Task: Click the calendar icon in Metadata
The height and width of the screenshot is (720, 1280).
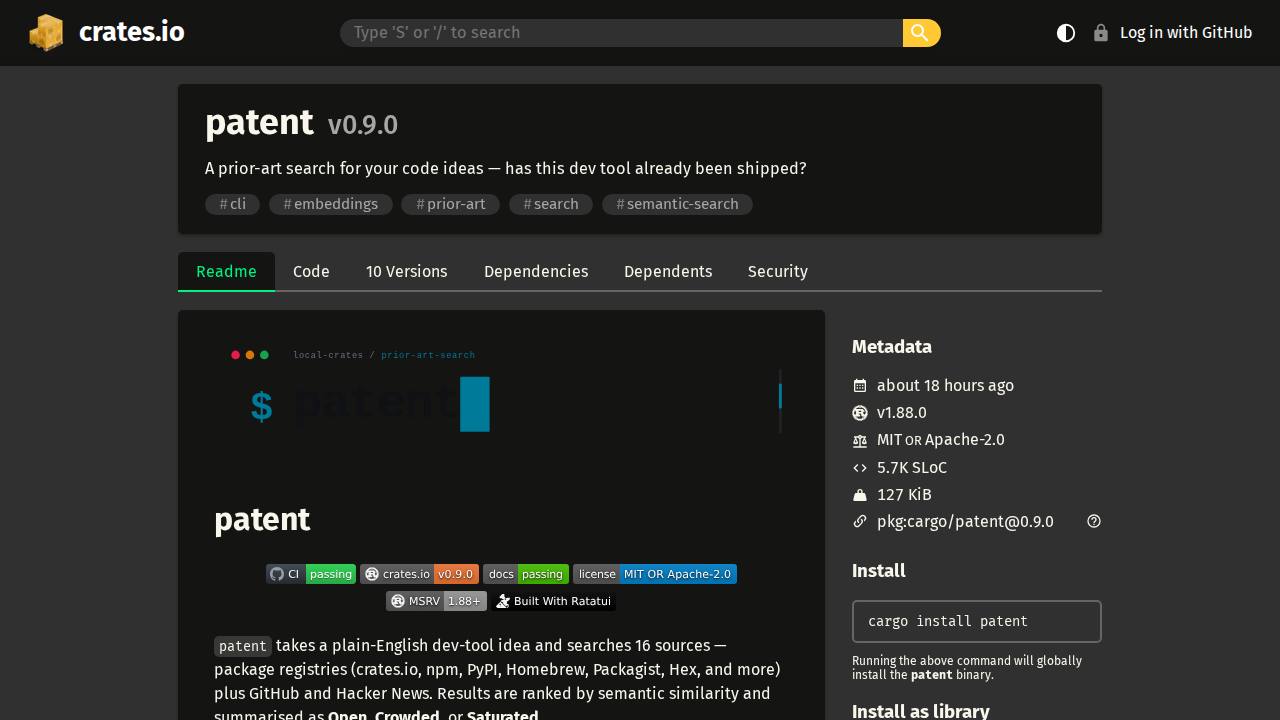Action: coord(860,386)
